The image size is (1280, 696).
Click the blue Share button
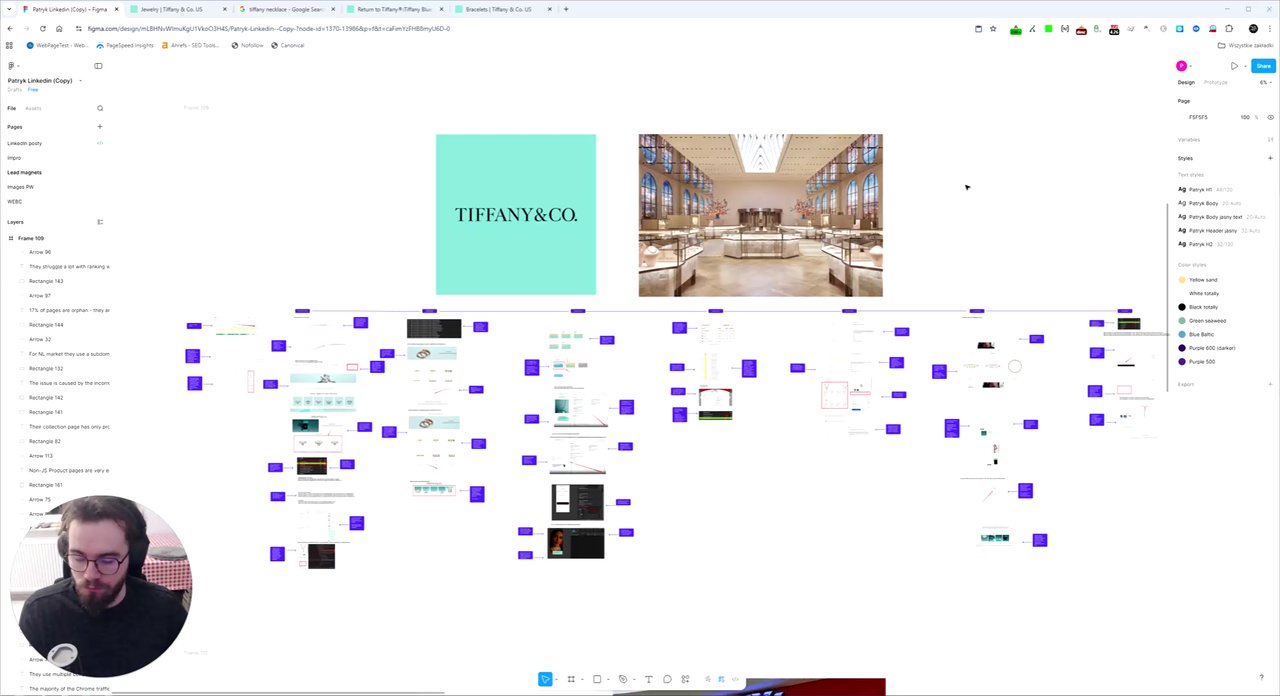click(x=1264, y=66)
